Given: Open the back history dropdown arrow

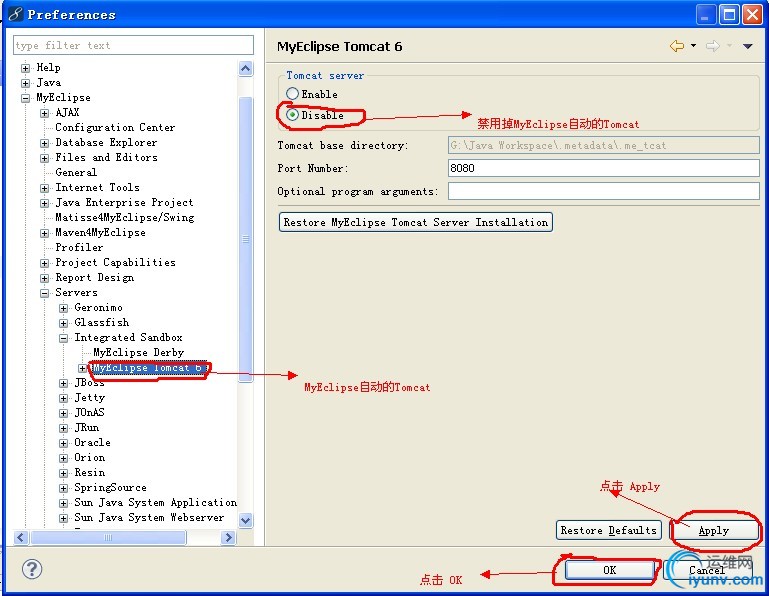Looking at the screenshot, I should point(693,46).
